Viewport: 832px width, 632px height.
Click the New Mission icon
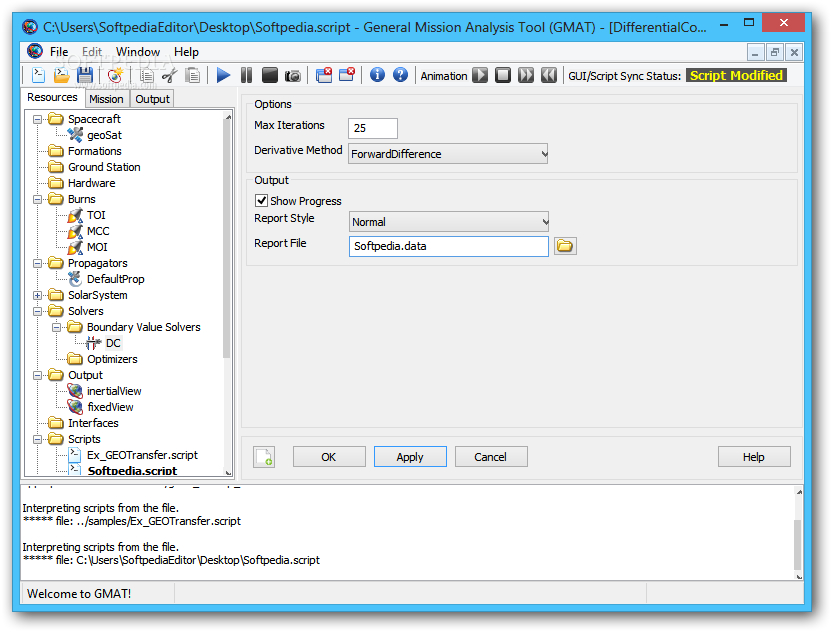coord(115,75)
